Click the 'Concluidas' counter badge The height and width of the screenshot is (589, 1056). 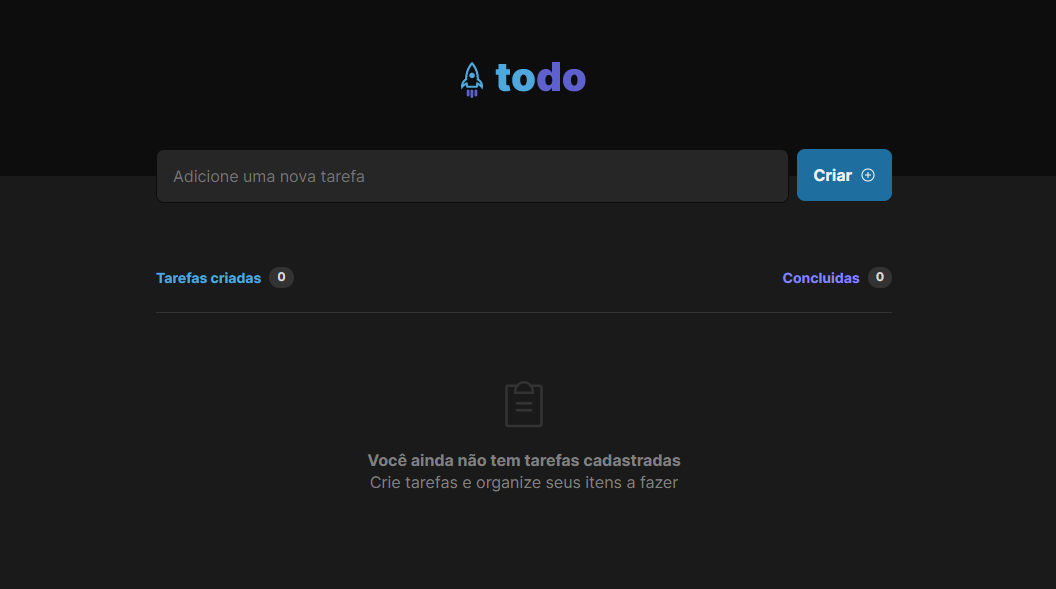point(879,277)
